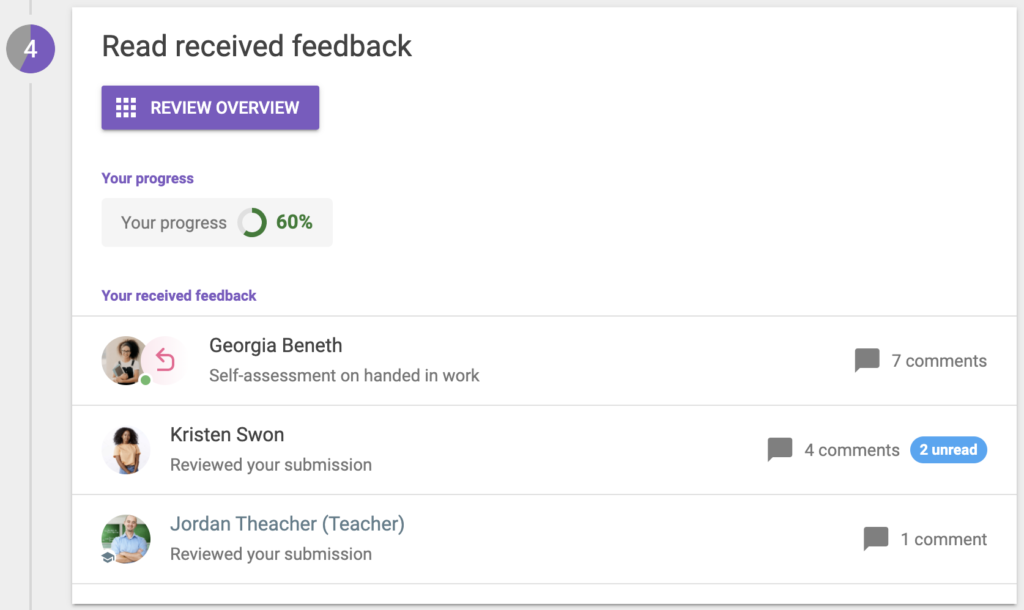Click the Your received feedback heading

click(179, 296)
